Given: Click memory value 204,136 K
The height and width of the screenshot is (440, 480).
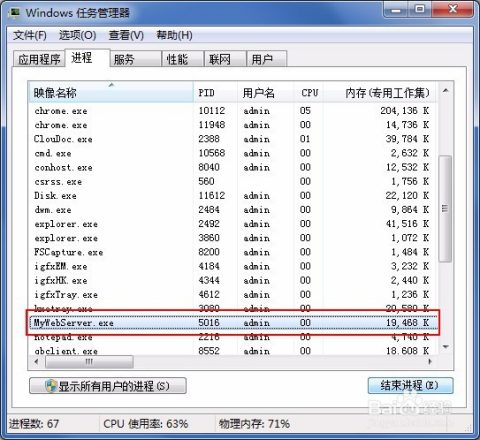Looking at the screenshot, I should coord(404,111).
